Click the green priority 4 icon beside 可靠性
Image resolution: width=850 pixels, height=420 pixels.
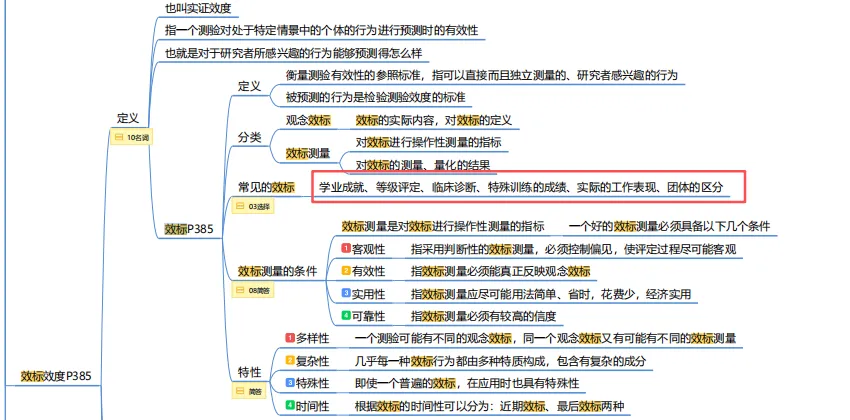[x=346, y=315]
